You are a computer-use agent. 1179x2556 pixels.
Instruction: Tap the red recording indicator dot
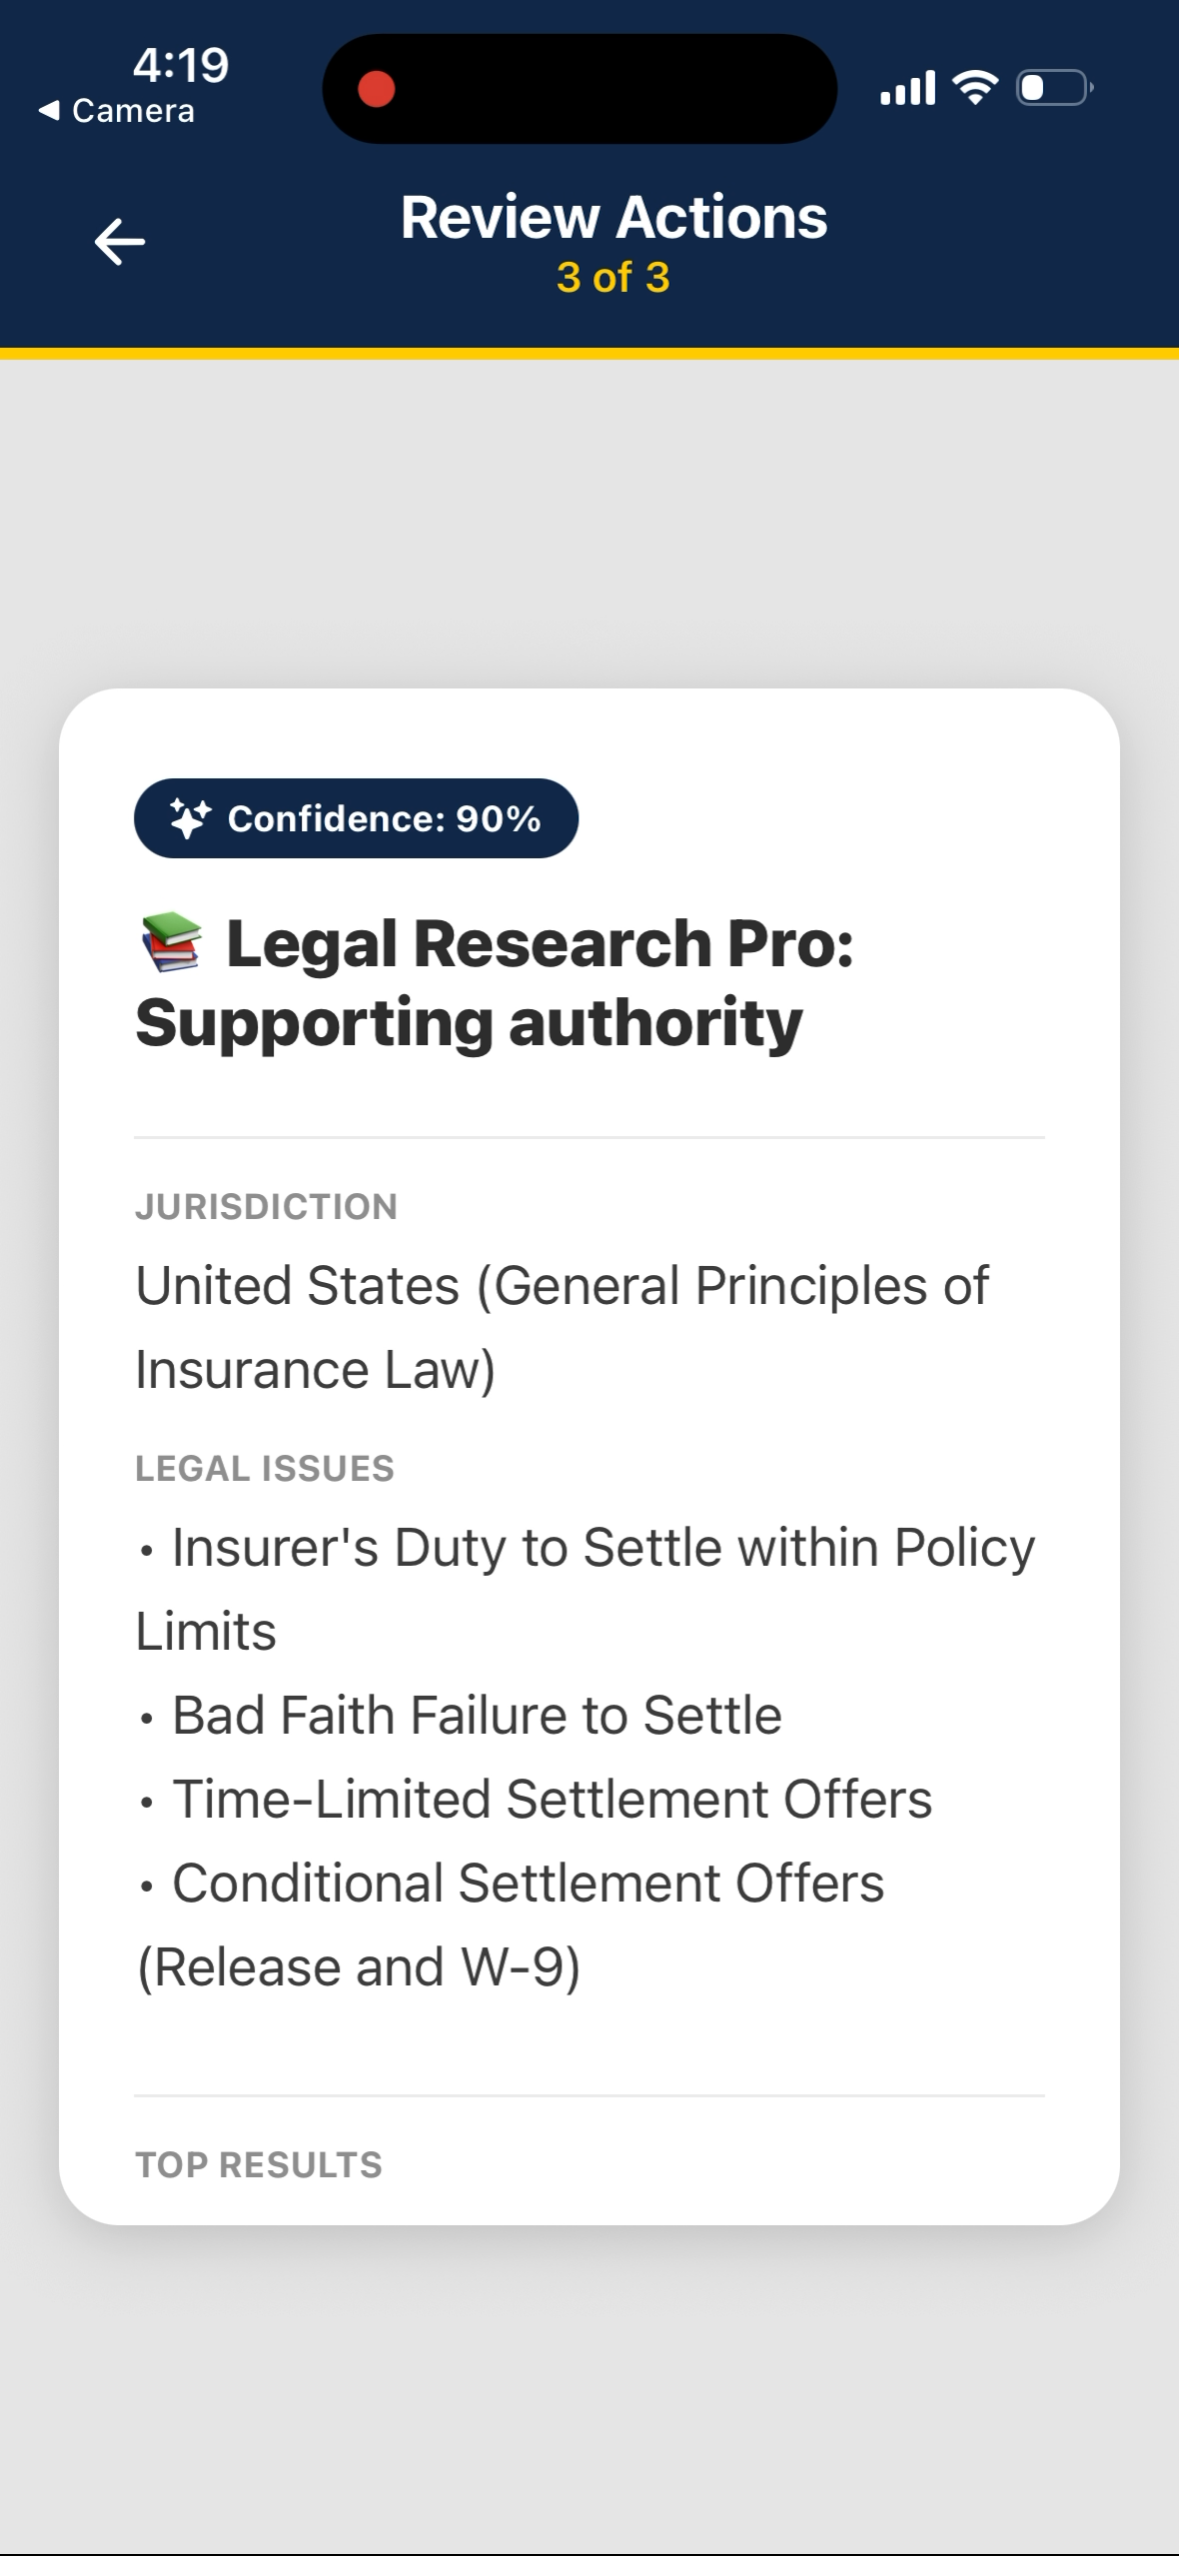tap(377, 89)
